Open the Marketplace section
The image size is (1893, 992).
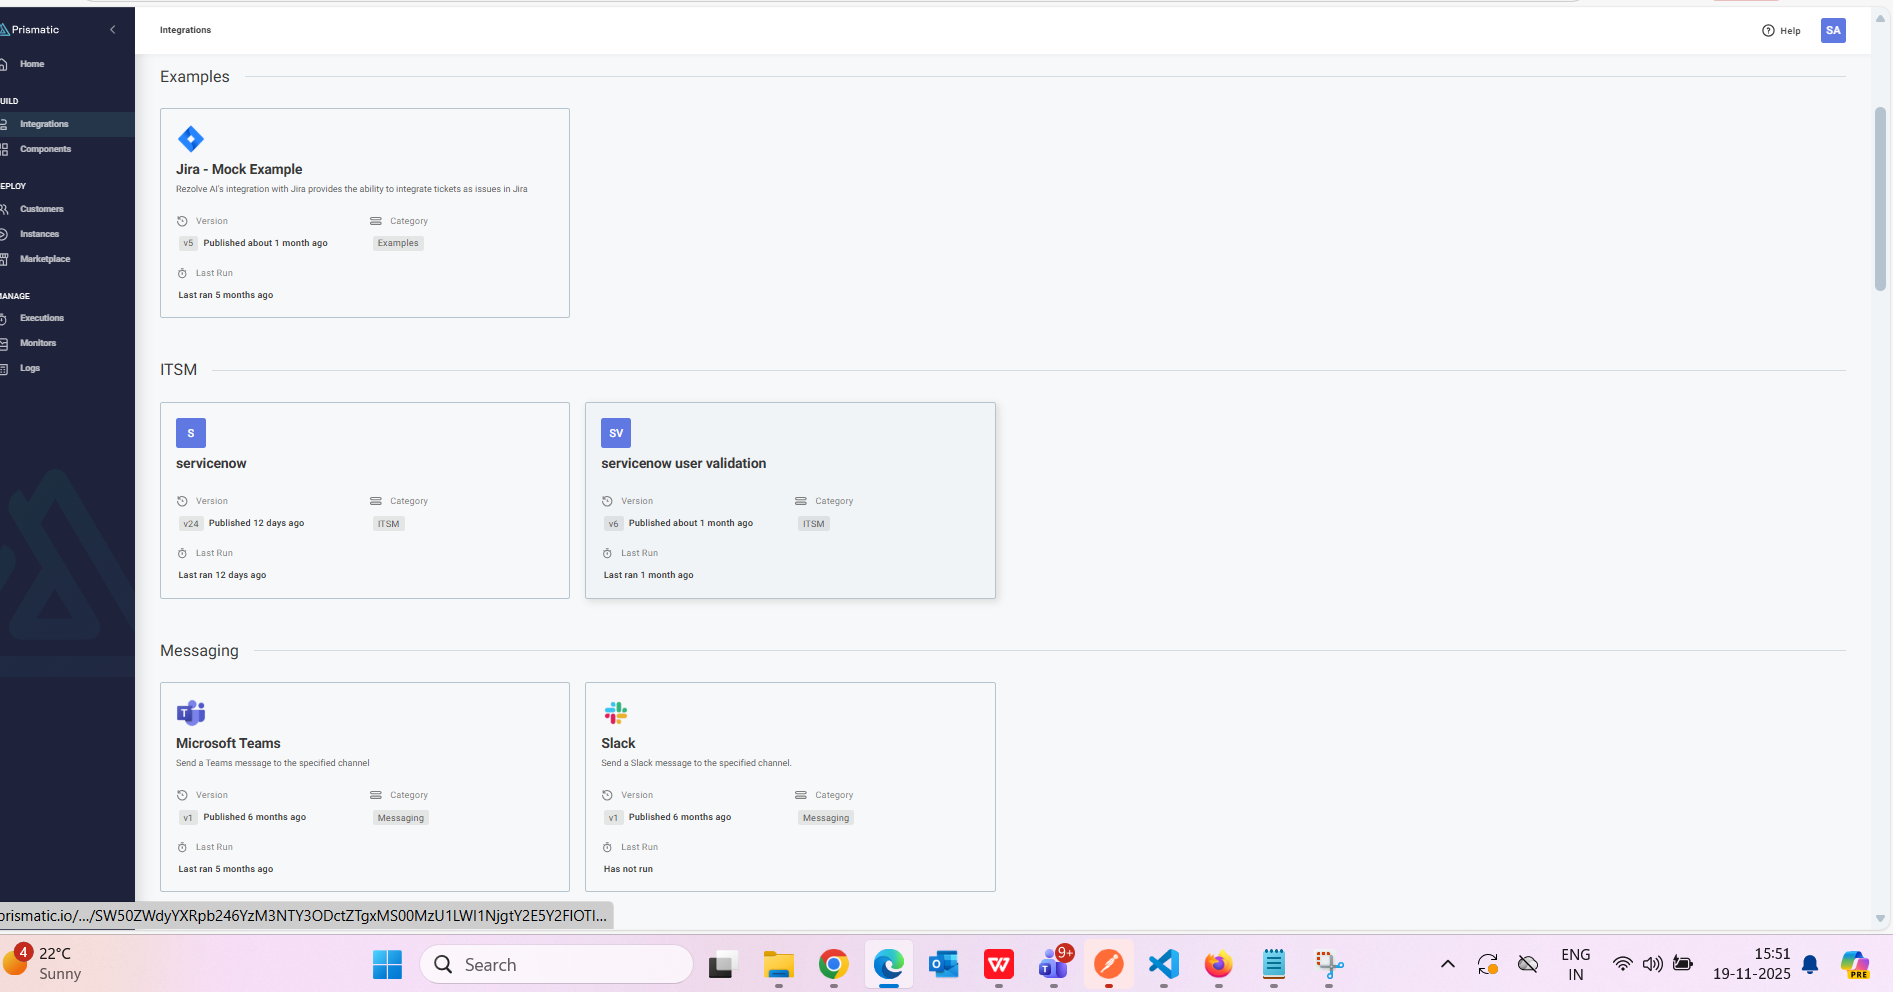tap(45, 258)
